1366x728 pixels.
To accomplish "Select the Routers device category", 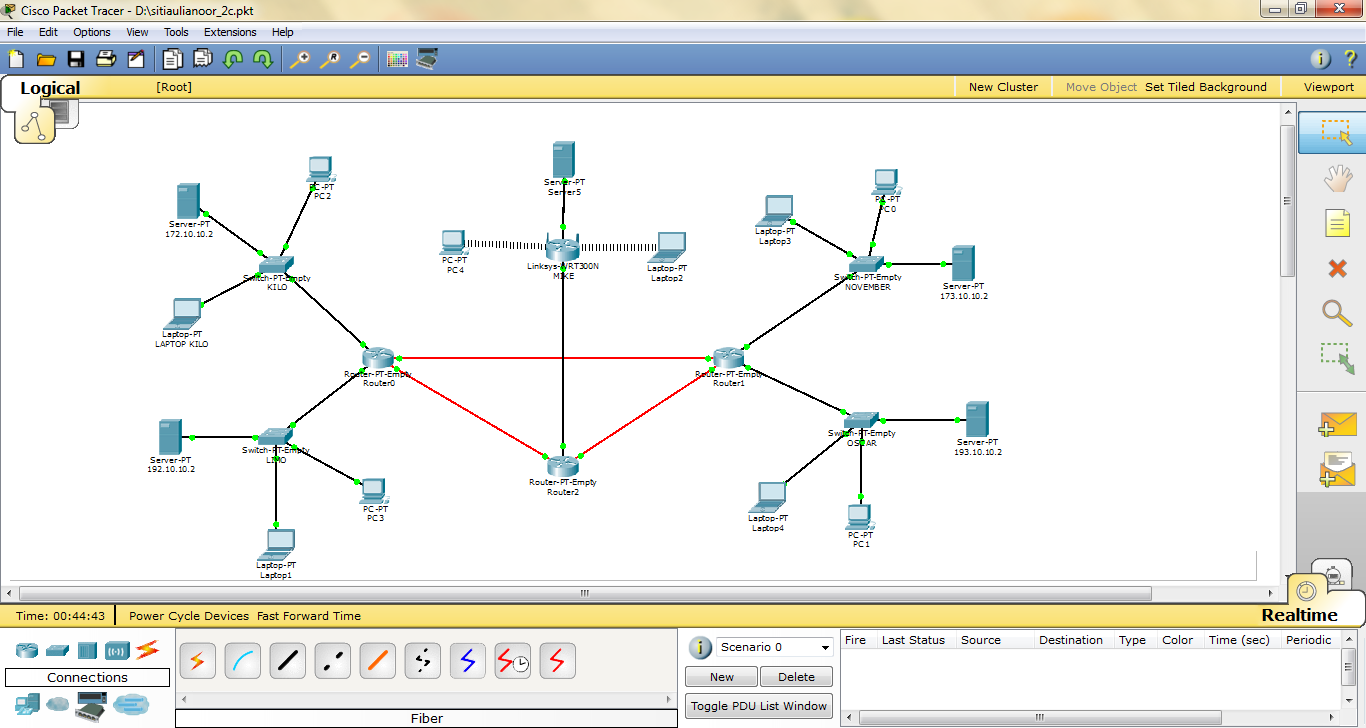I will [27, 651].
